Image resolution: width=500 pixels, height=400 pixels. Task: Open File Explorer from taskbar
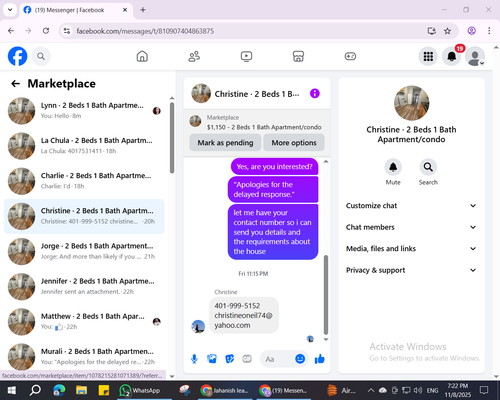click(81, 390)
